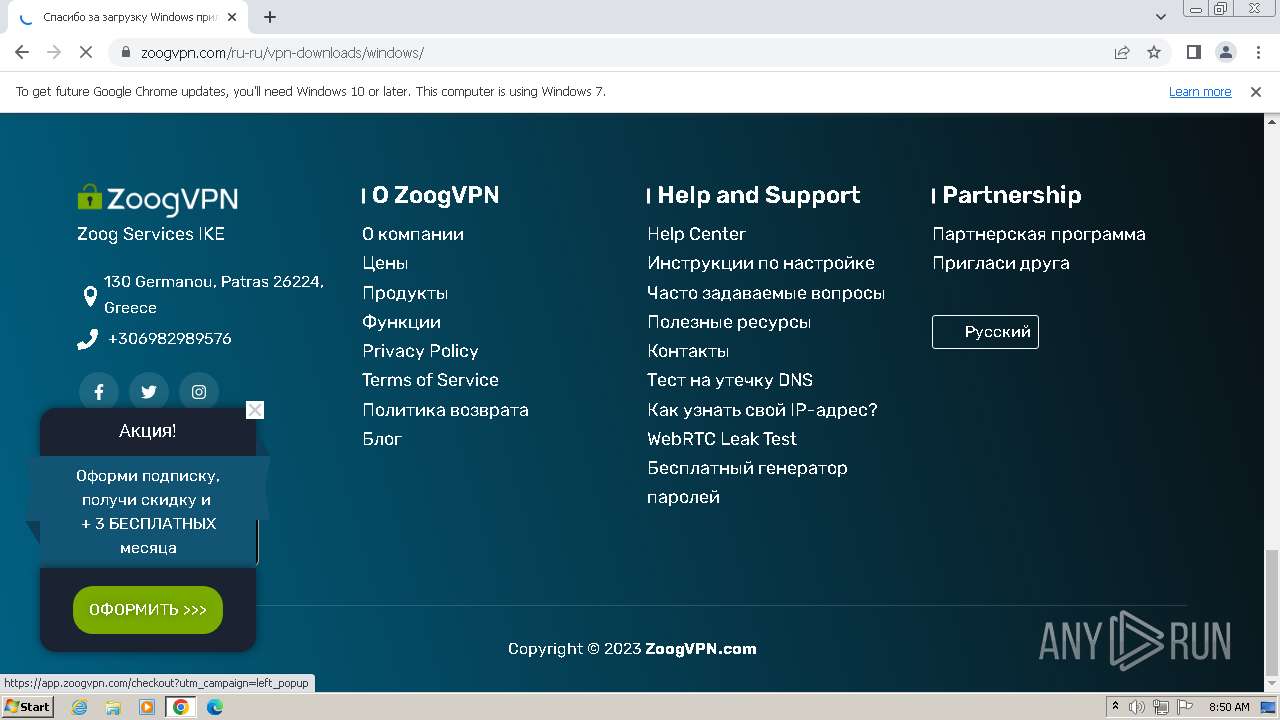Switch to Chrome taskbar icon
Image resolution: width=1280 pixels, height=720 pixels.
pos(181,707)
